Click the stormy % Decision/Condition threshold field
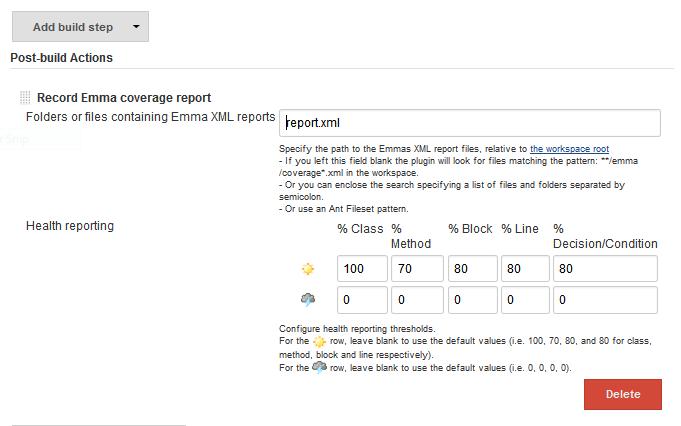681x426 pixels. pyautogui.click(x=605, y=300)
